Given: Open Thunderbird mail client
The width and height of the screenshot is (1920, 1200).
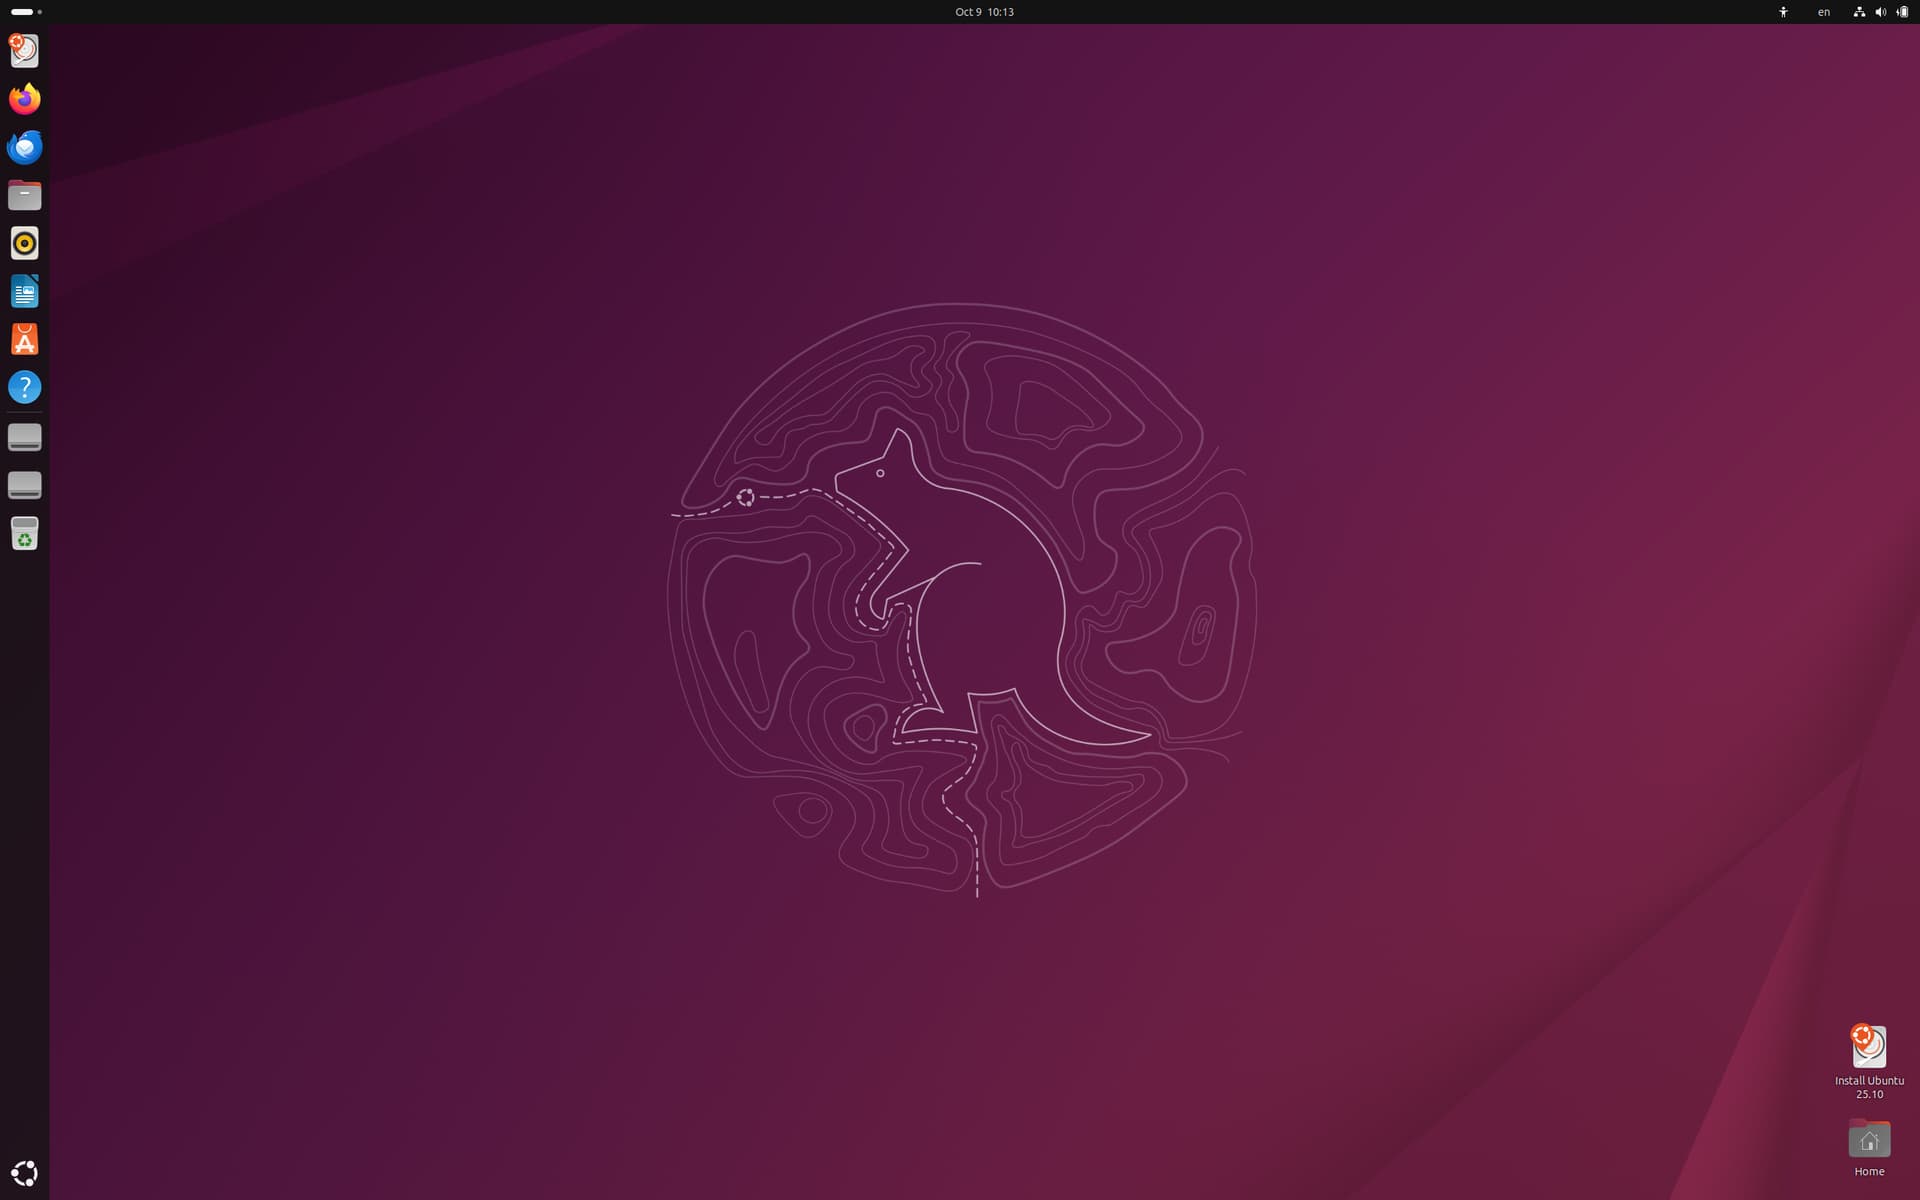Looking at the screenshot, I should [x=24, y=147].
